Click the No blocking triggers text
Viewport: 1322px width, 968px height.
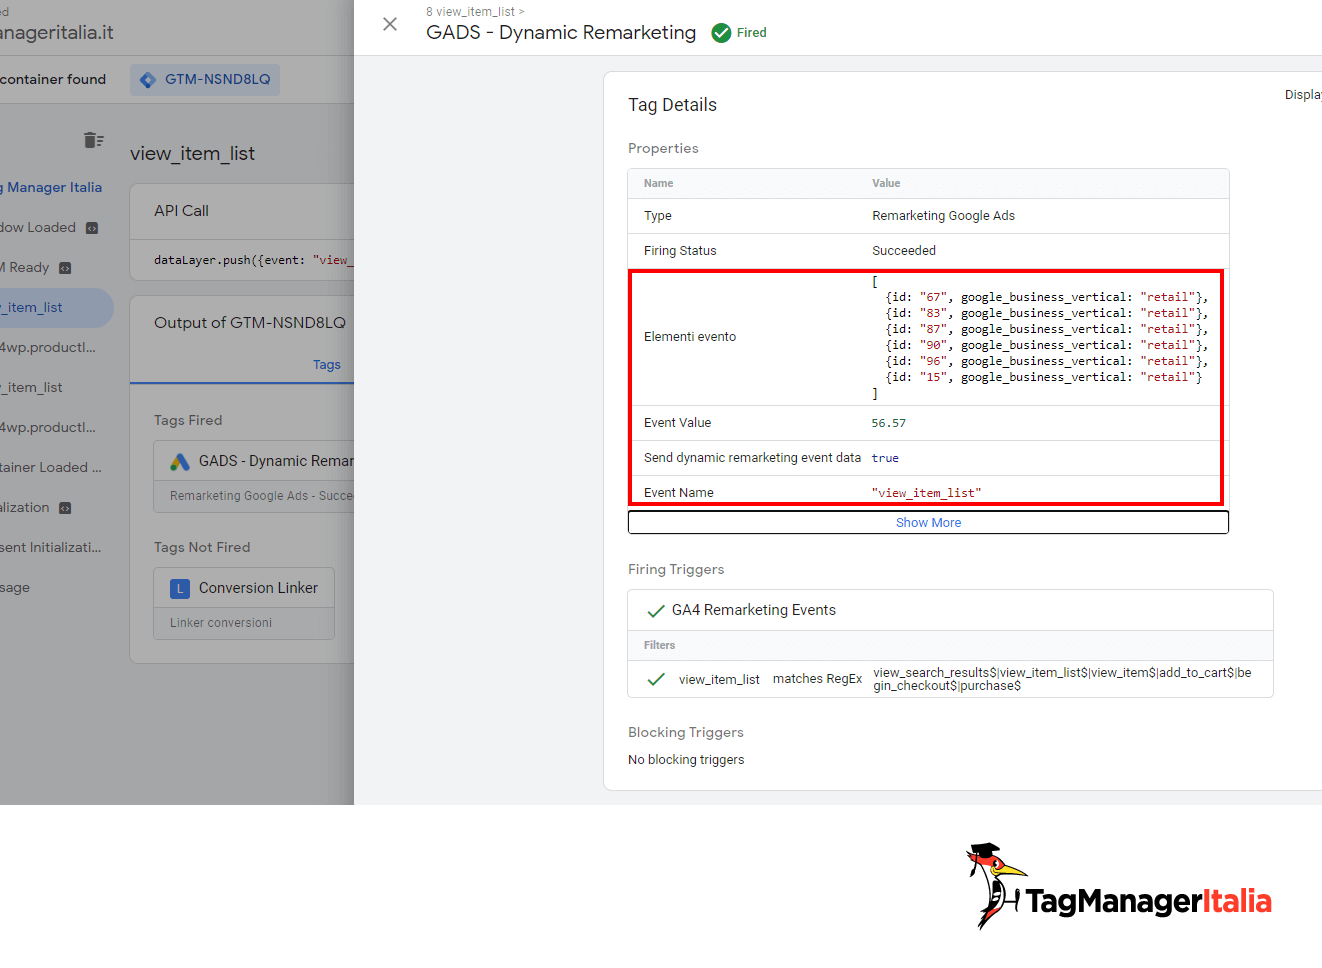pyautogui.click(x=686, y=760)
